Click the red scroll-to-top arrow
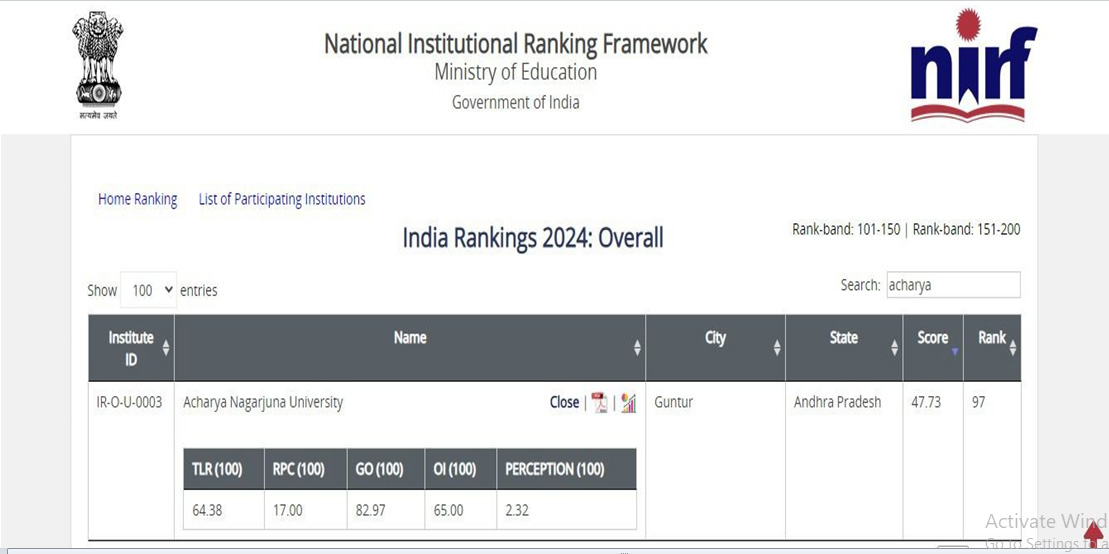The image size is (1109, 554). click(1092, 536)
